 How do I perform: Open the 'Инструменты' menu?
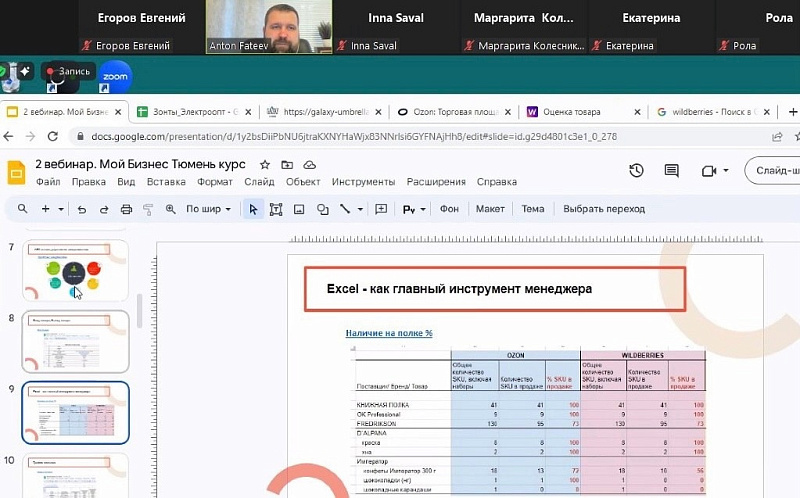click(x=363, y=182)
